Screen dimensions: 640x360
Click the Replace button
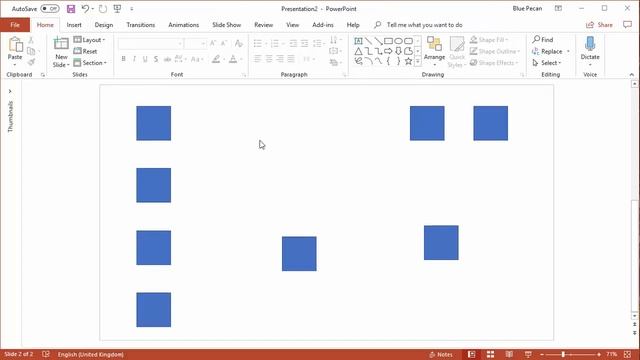click(547, 51)
